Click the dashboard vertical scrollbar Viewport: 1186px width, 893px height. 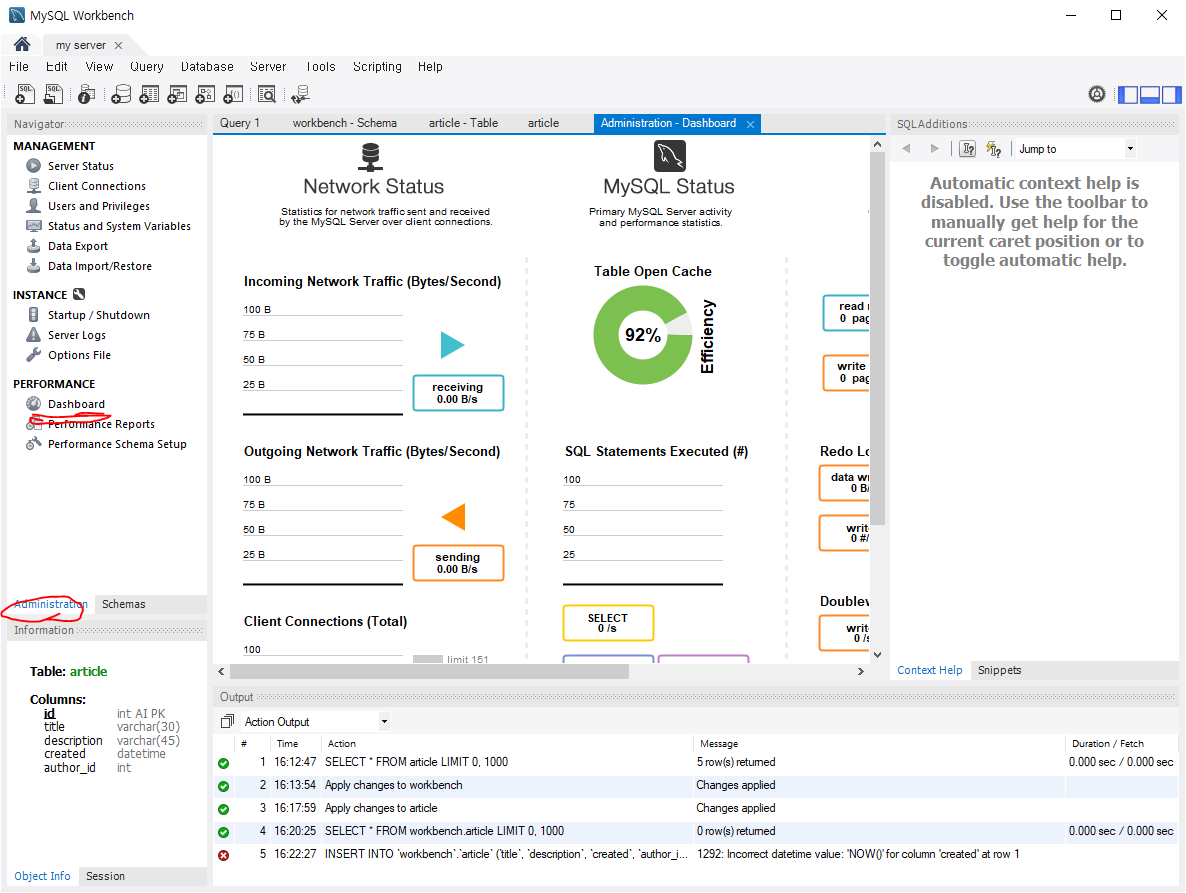coord(877,339)
